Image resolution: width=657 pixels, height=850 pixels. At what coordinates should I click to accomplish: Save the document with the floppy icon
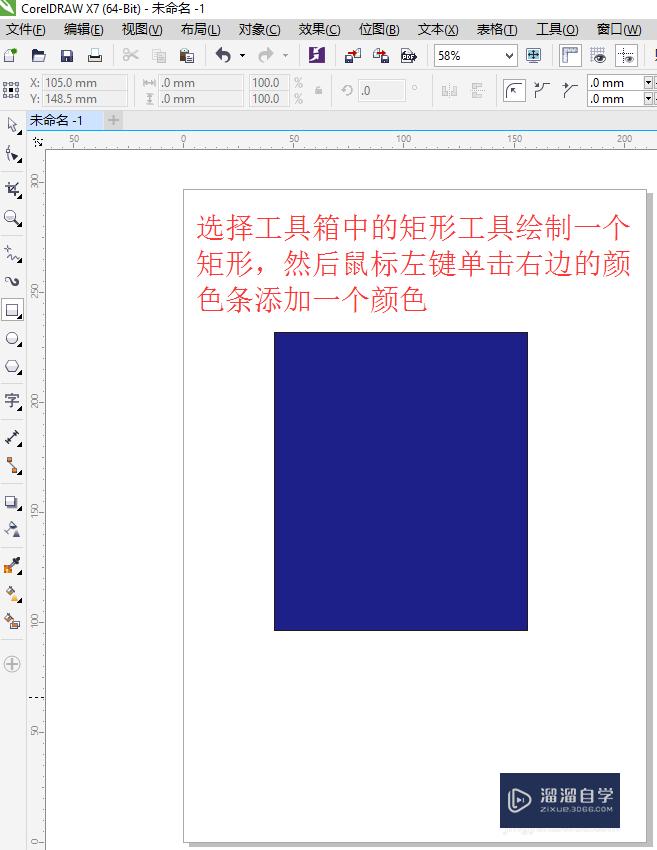coord(67,55)
